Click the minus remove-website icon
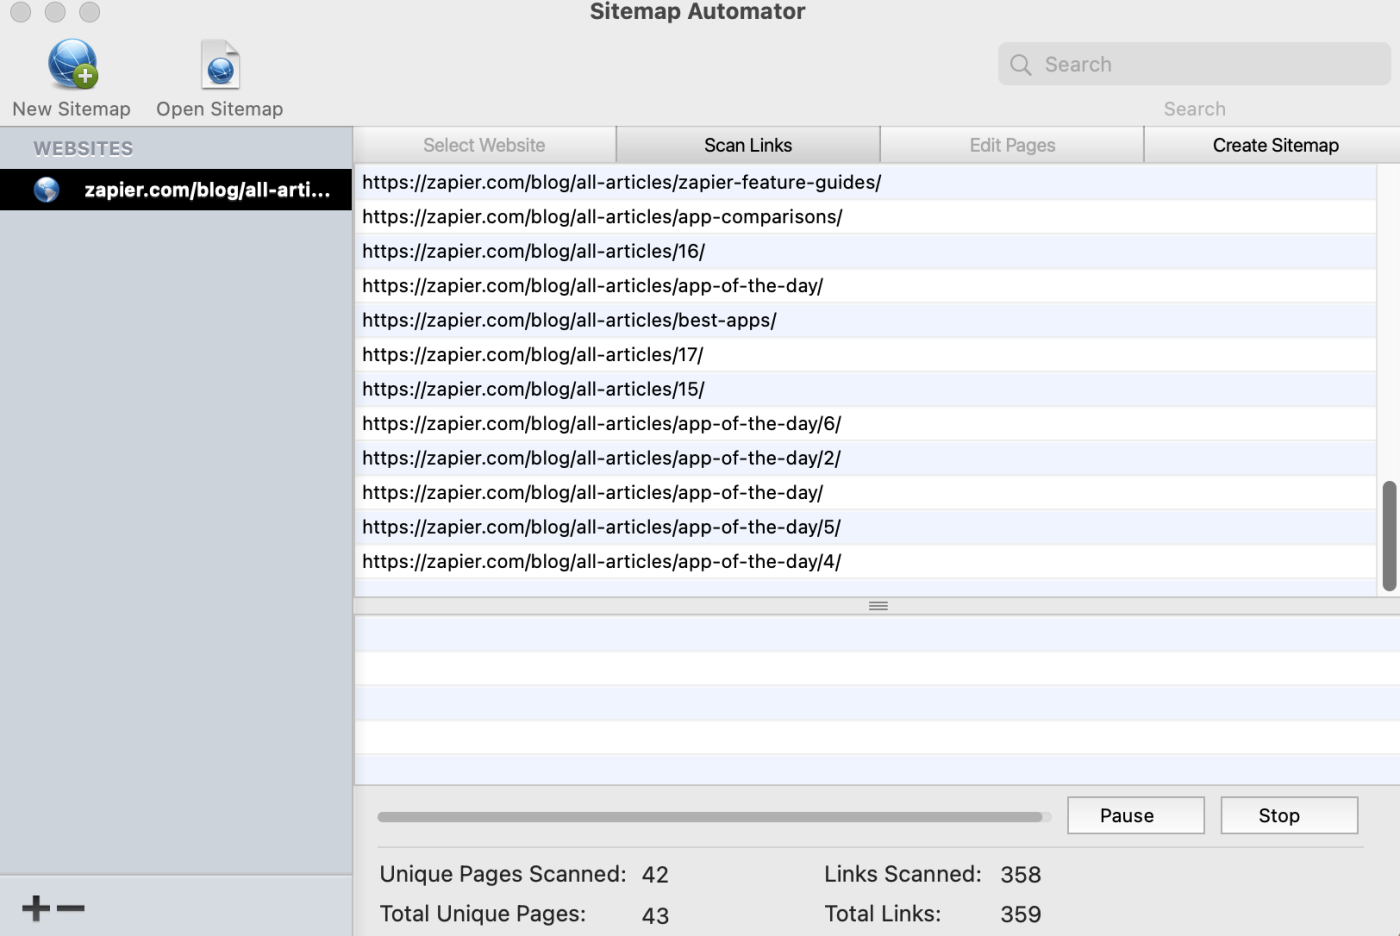The height and width of the screenshot is (936, 1400). point(71,908)
